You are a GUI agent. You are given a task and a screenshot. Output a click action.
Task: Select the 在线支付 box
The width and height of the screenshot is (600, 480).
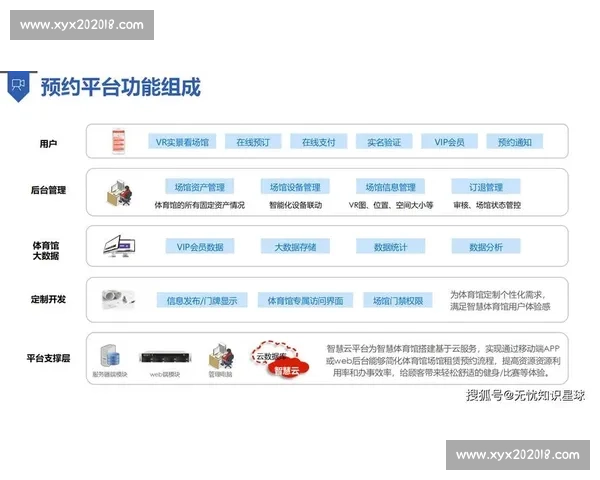[x=318, y=142]
